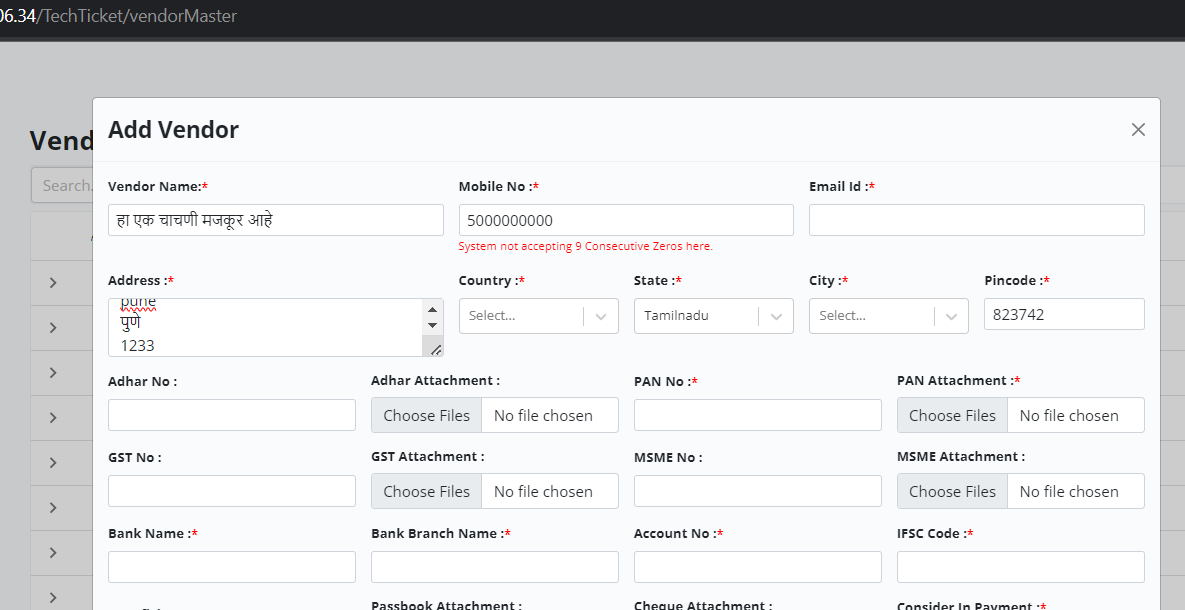Choose Files for PAN Attachment

952,416
